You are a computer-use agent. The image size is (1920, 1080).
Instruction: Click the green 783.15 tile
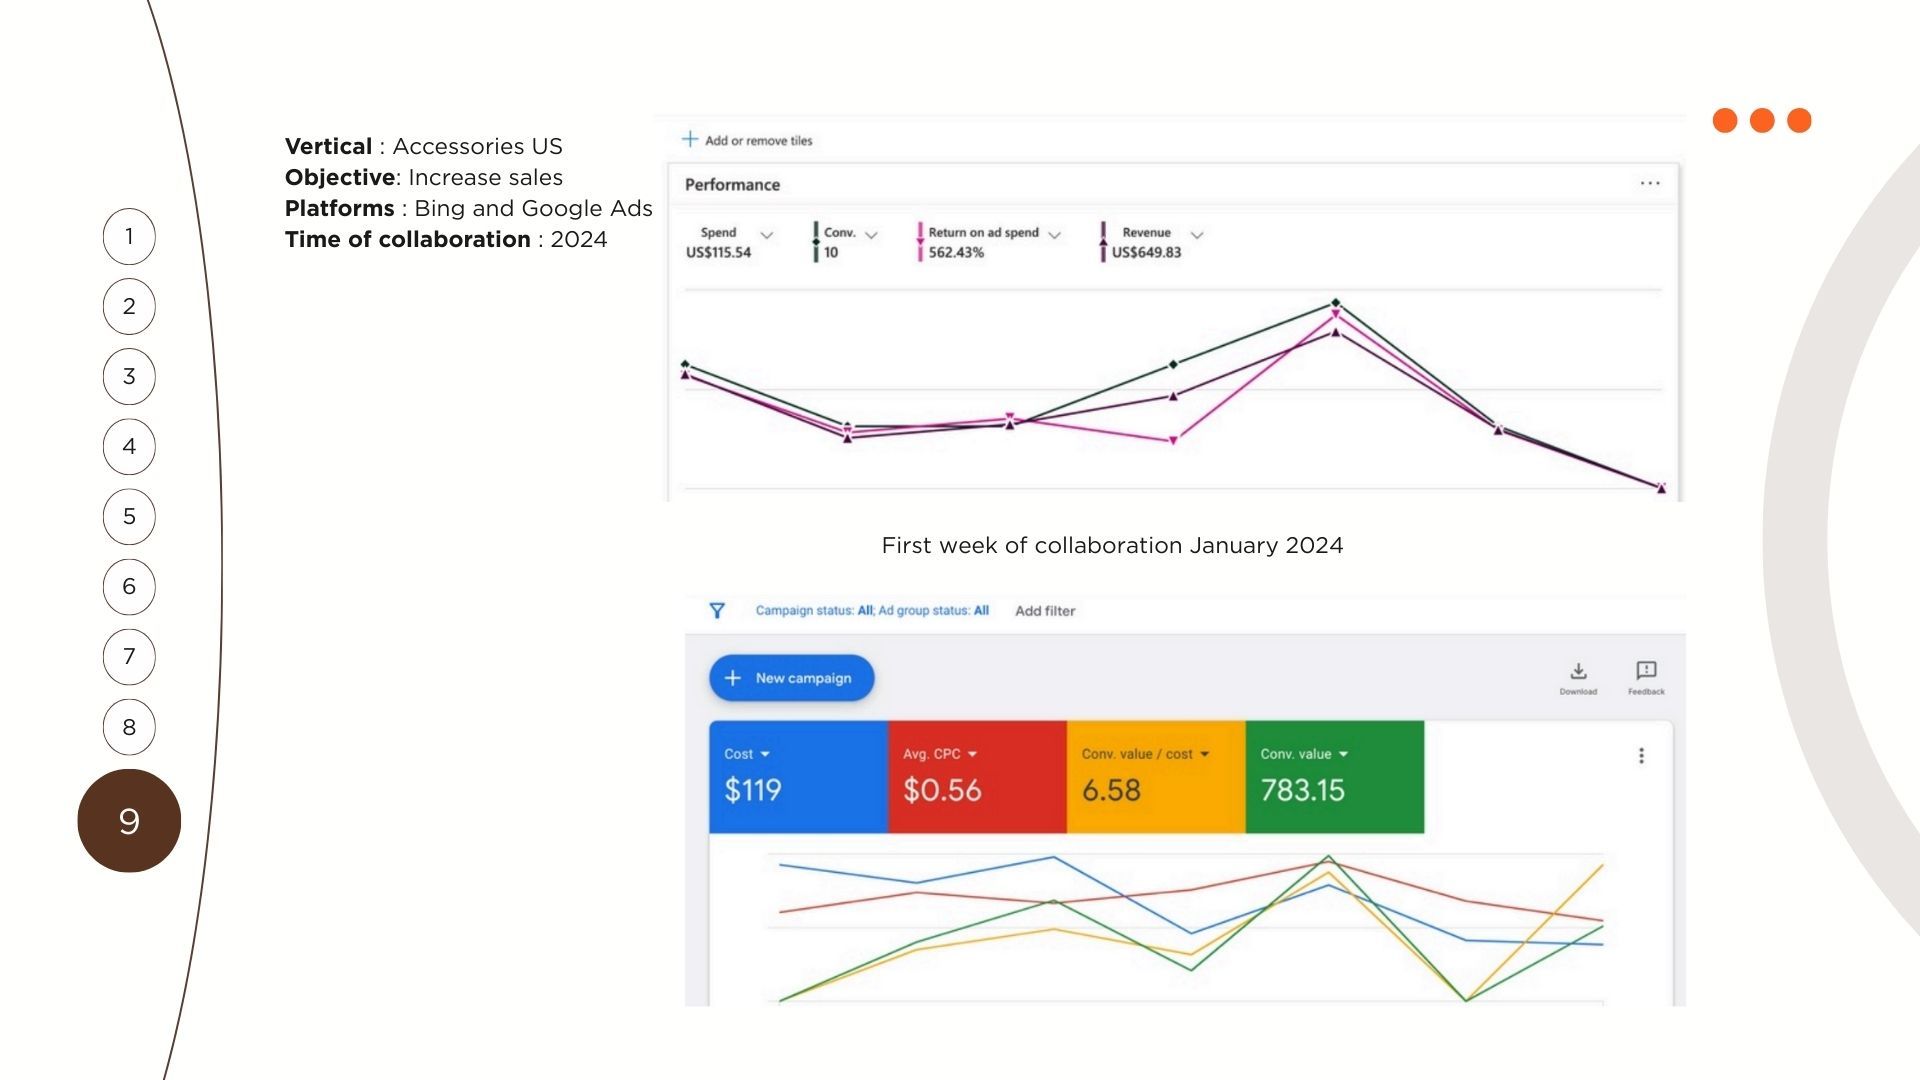pyautogui.click(x=1335, y=777)
